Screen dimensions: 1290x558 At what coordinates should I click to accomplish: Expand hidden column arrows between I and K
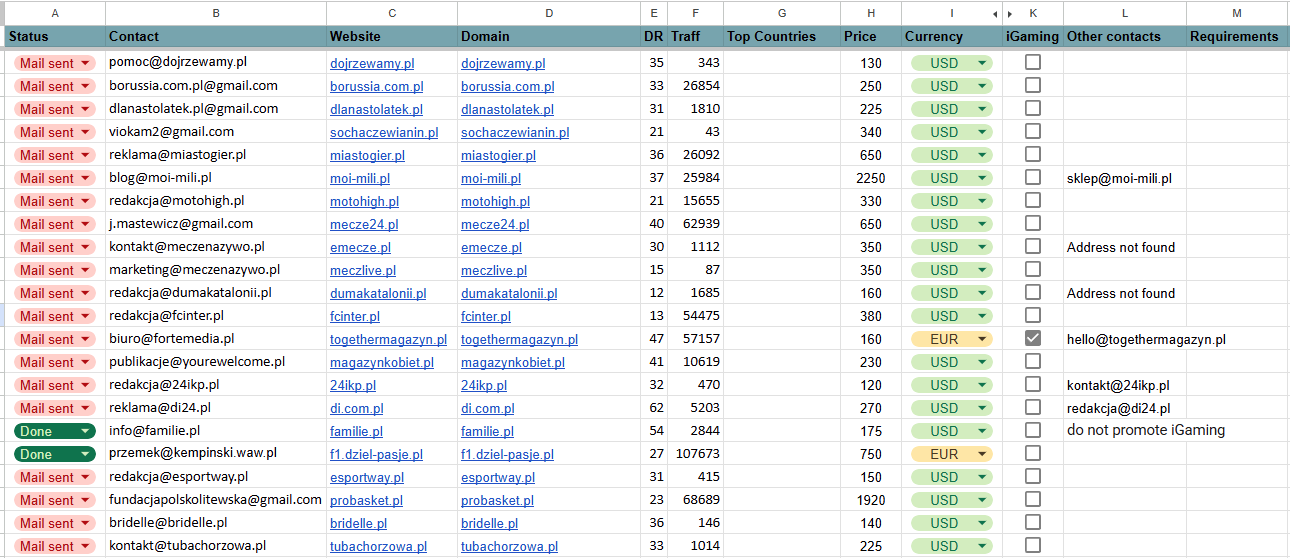tap(1002, 14)
